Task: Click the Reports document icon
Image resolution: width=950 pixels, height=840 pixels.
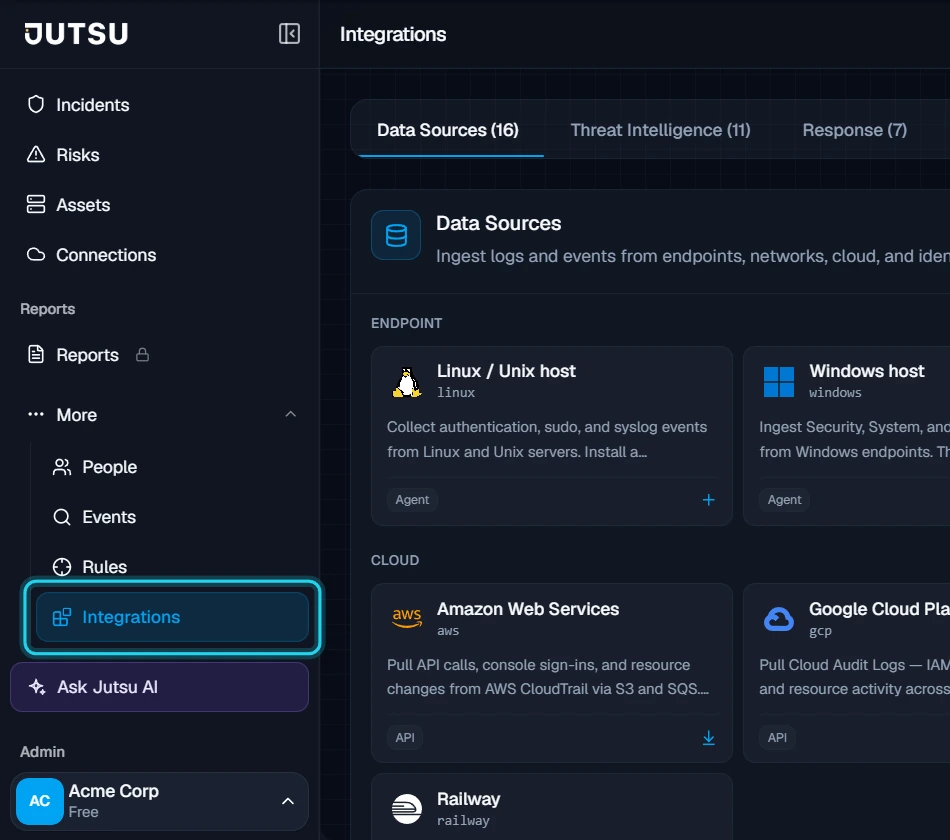Action: tap(36, 355)
